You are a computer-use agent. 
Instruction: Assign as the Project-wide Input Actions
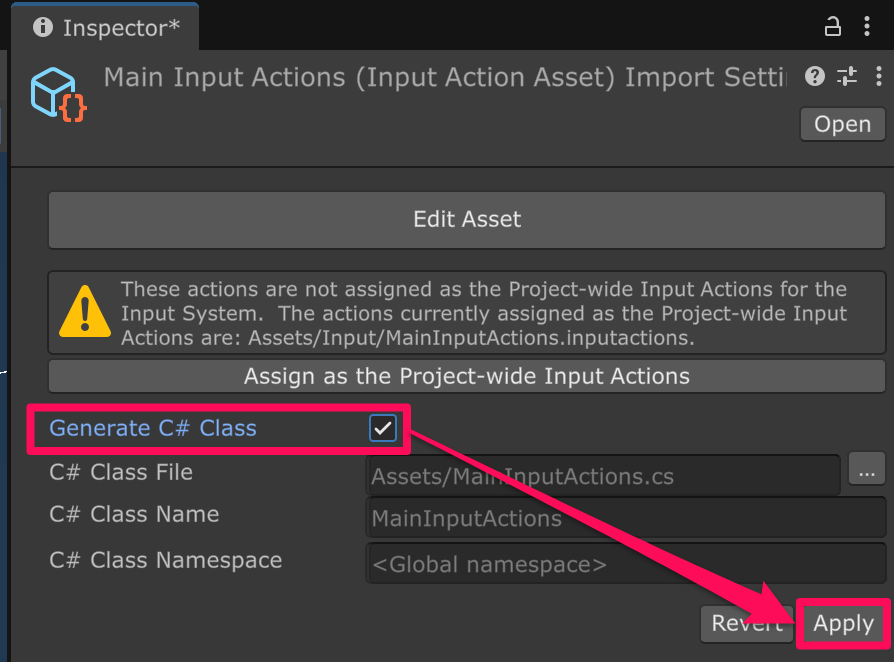coord(467,377)
